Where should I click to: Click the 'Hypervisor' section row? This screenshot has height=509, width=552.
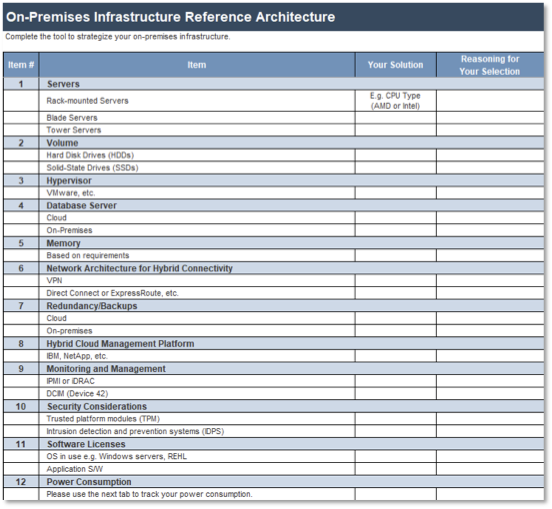click(274, 180)
